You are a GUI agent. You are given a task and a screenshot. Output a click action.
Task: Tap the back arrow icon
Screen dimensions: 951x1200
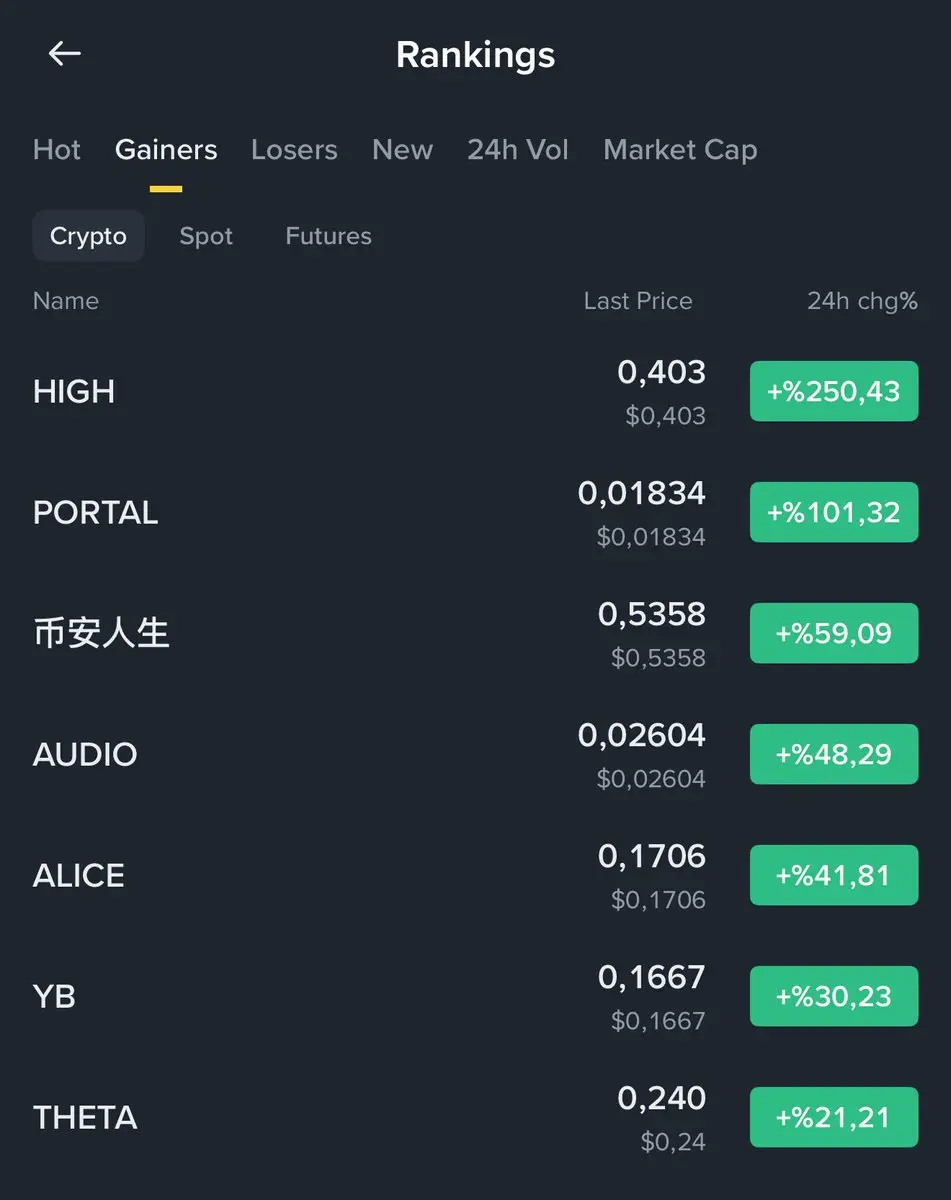pos(65,54)
